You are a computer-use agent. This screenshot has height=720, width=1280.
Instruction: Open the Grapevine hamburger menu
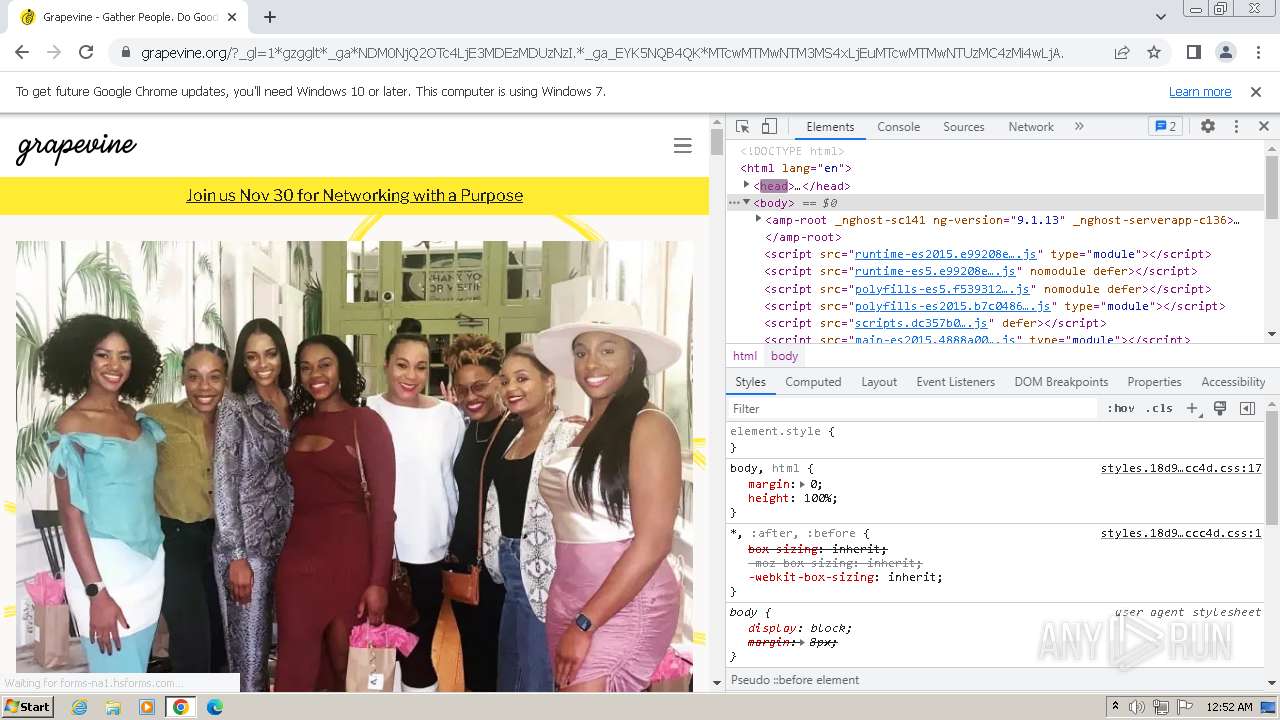tap(683, 146)
